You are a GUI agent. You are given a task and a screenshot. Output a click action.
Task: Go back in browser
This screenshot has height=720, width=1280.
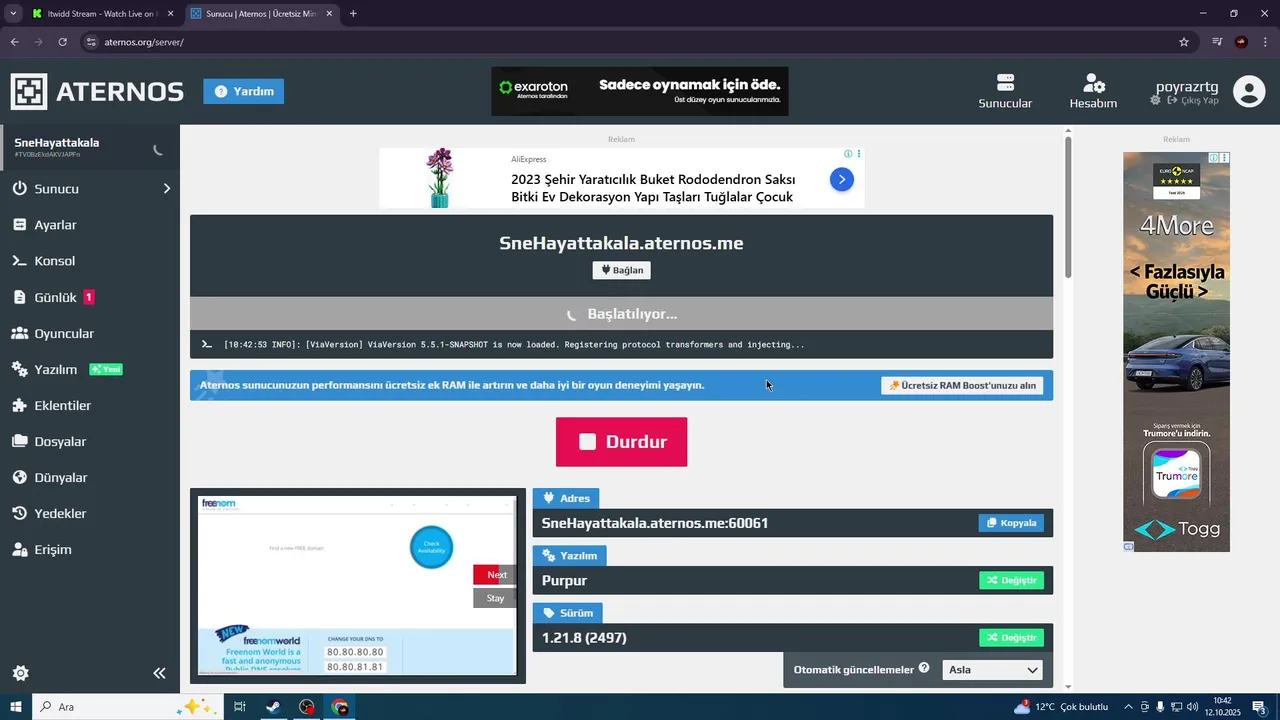click(x=14, y=42)
